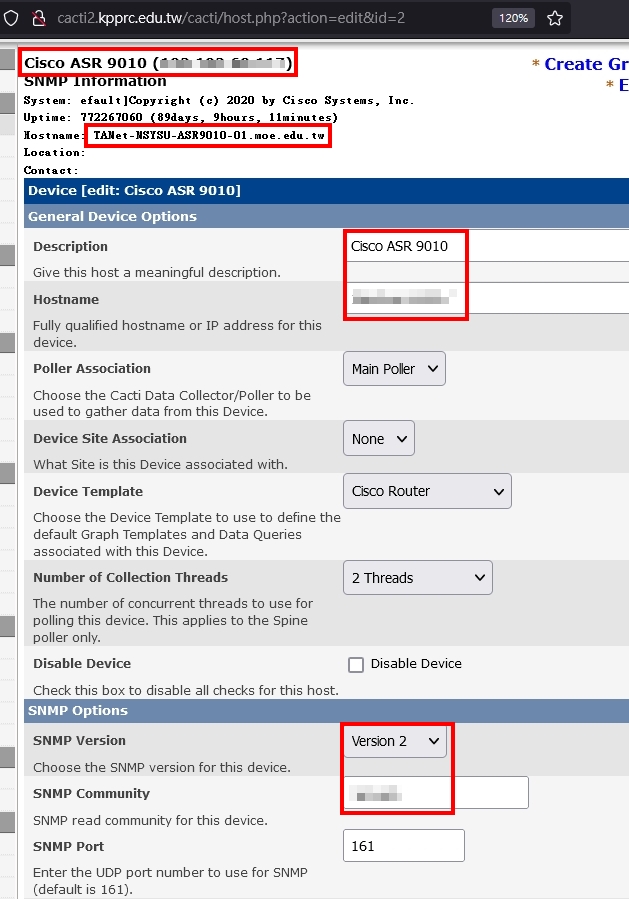Screen dimensions: 629x899
Task: Toggle the Disable Device checkbox
Action: pyautogui.click(x=356, y=665)
